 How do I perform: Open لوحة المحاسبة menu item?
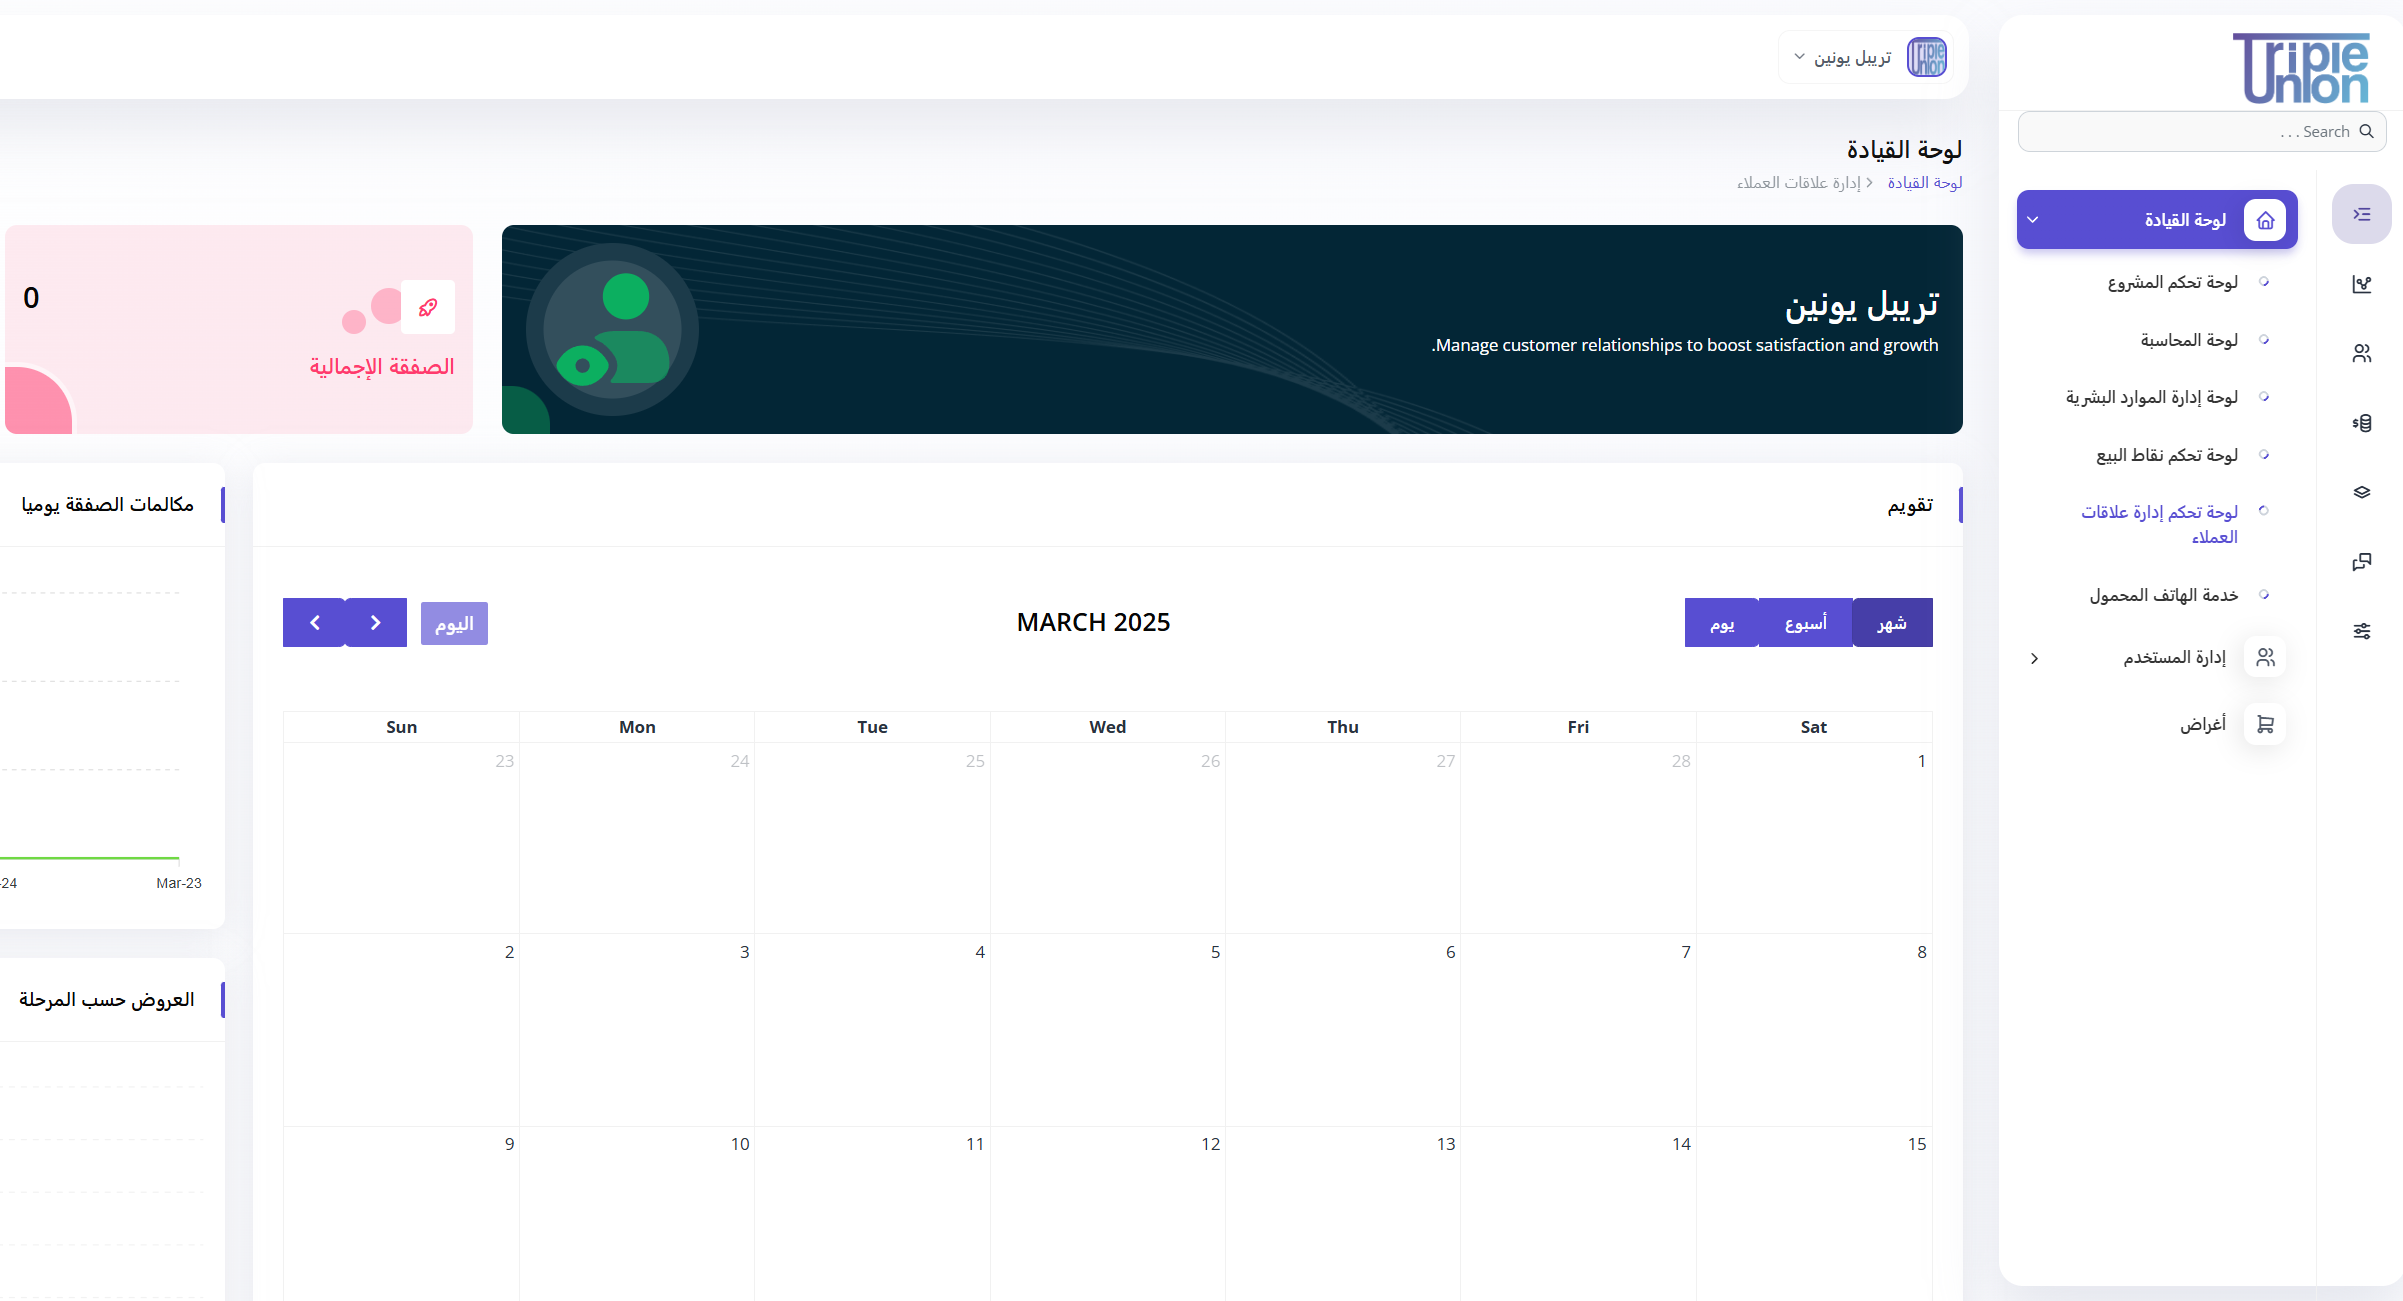coord(2188,340)
